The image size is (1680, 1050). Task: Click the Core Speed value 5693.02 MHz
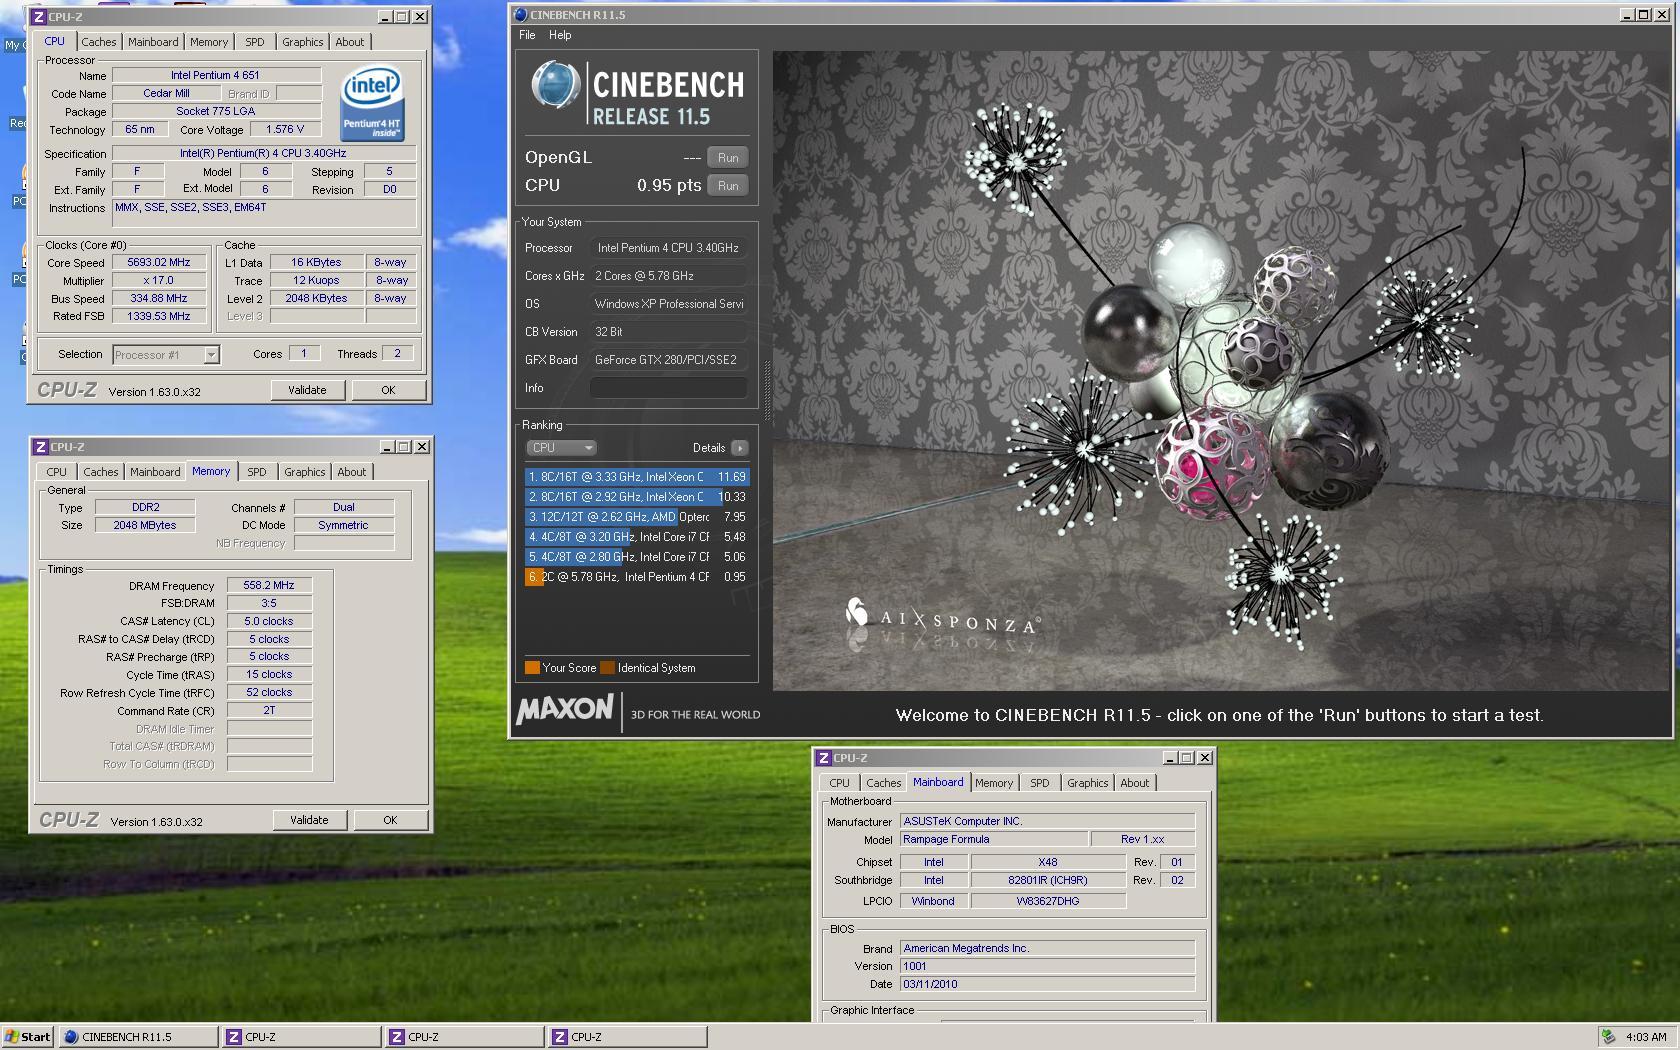[x=159, y=263]
